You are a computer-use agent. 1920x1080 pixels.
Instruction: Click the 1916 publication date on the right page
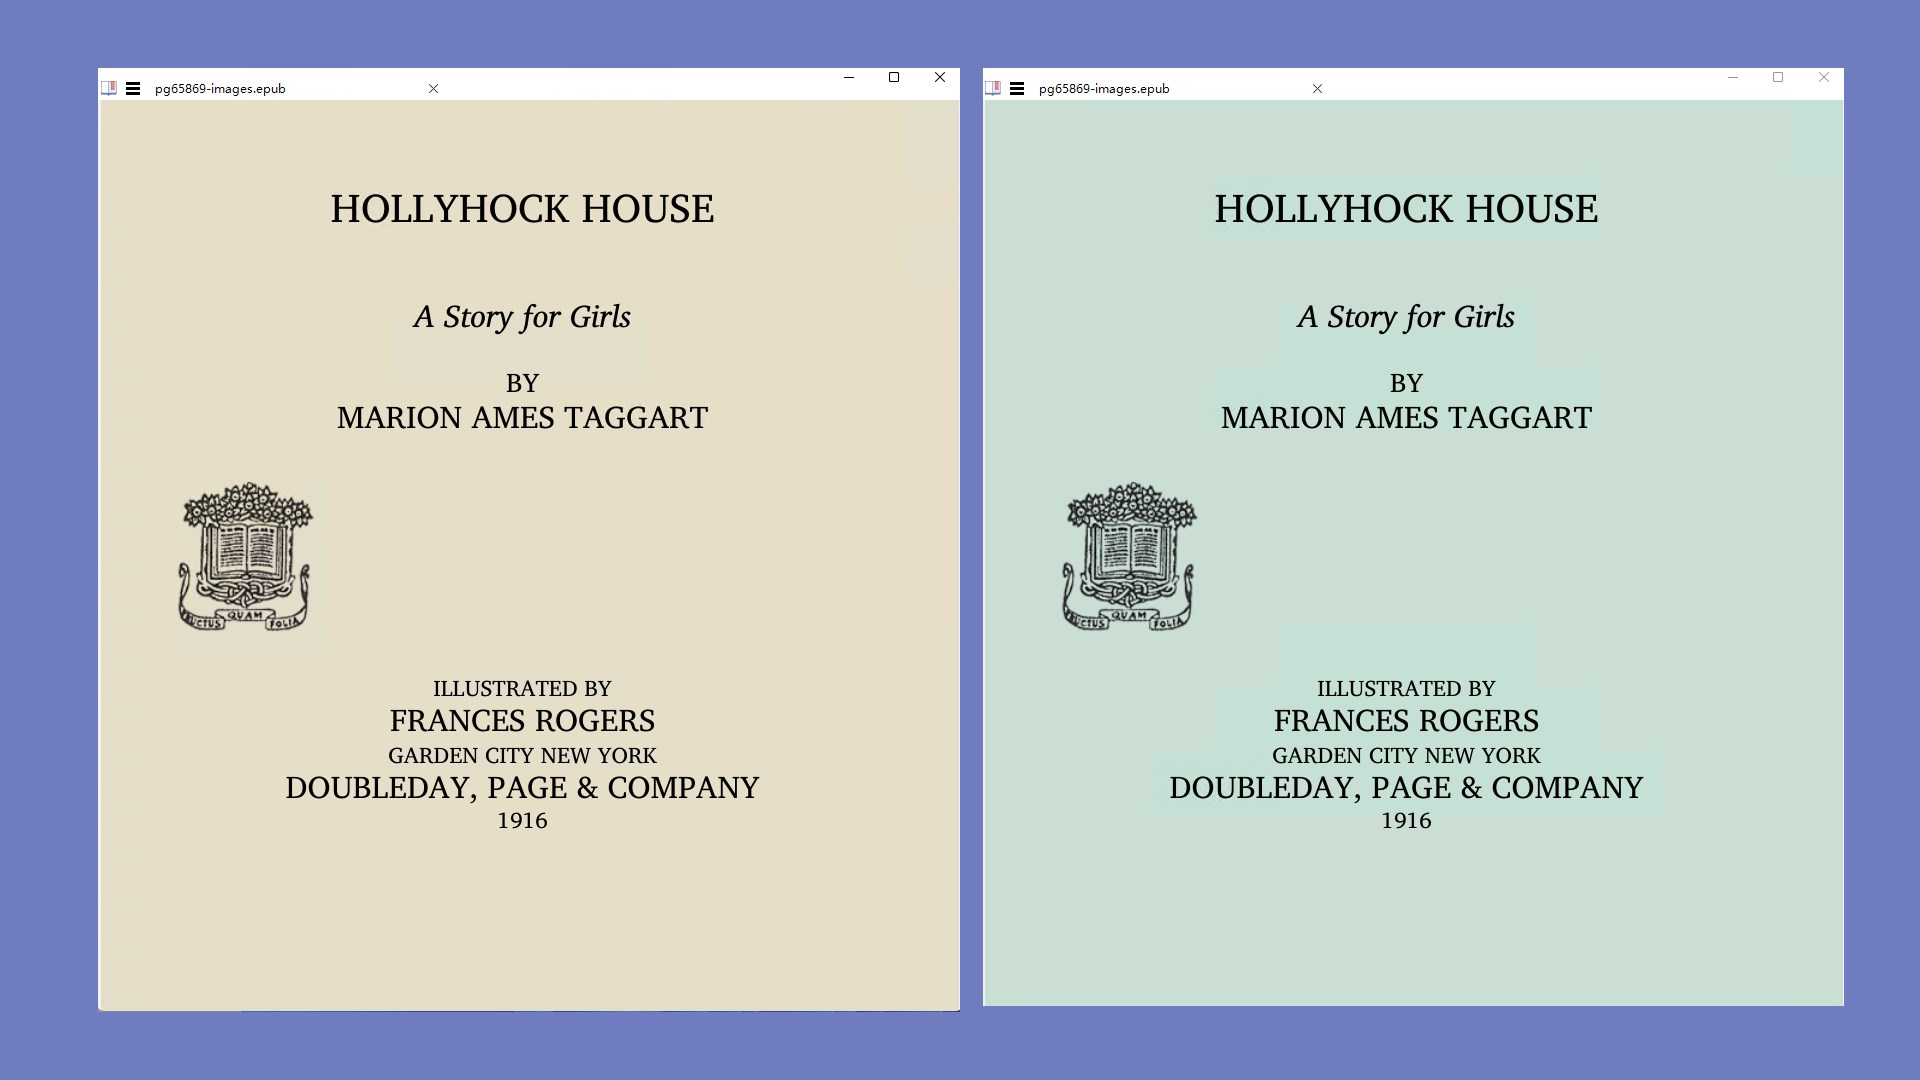tap(1406, 820)
